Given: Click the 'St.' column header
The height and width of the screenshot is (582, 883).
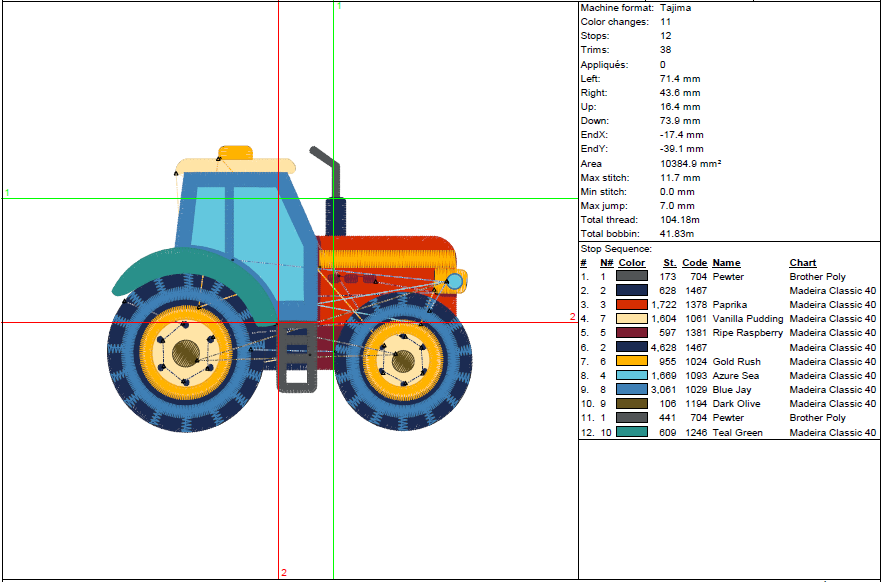Looking at the screenshot, I should tap(670, 263).
